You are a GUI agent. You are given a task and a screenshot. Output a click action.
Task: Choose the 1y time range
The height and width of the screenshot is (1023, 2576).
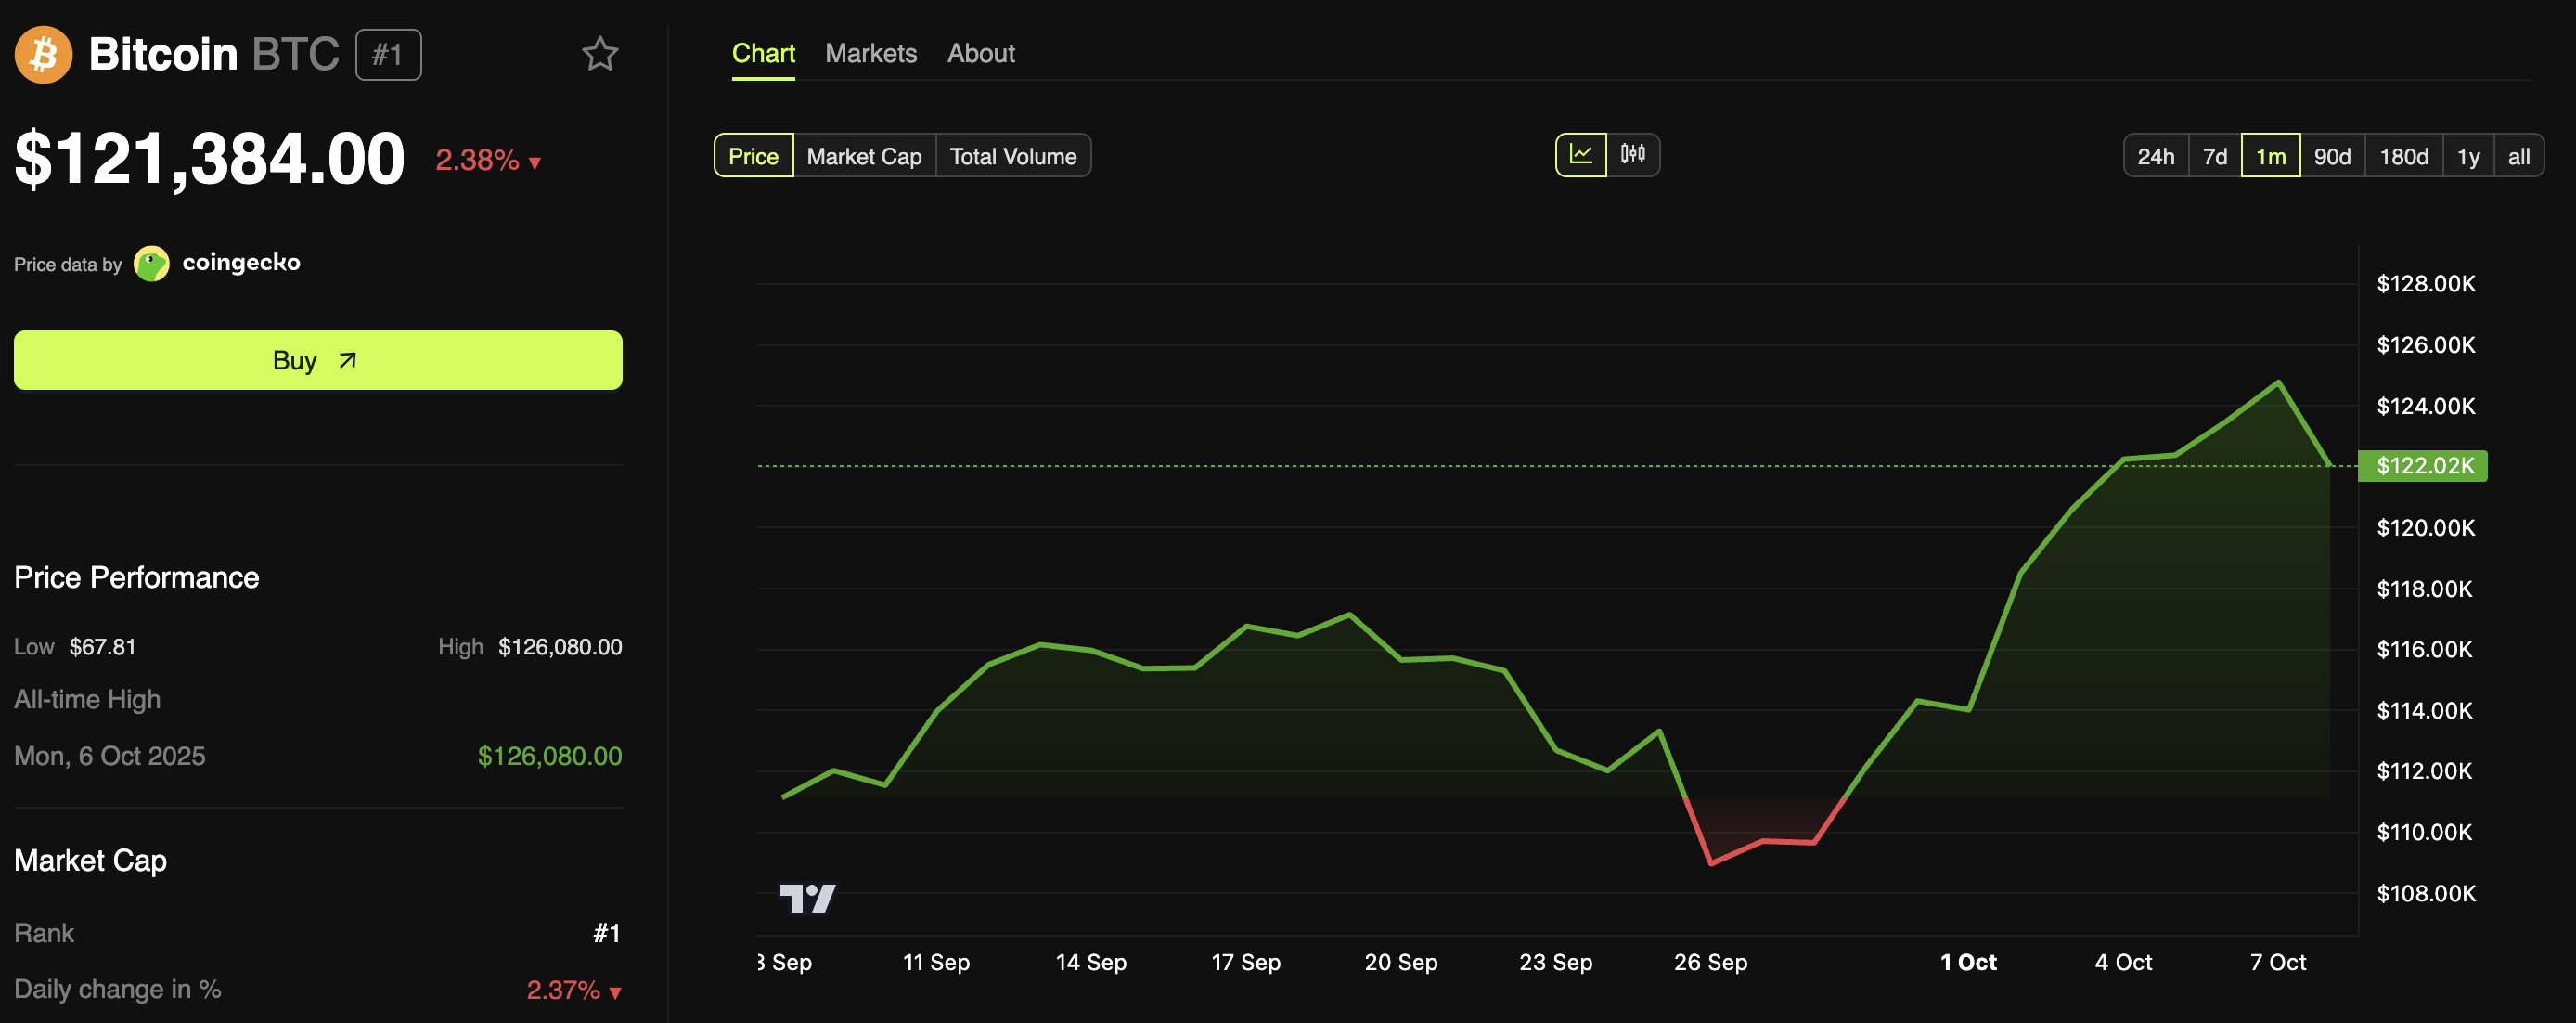pos(2468,155)
